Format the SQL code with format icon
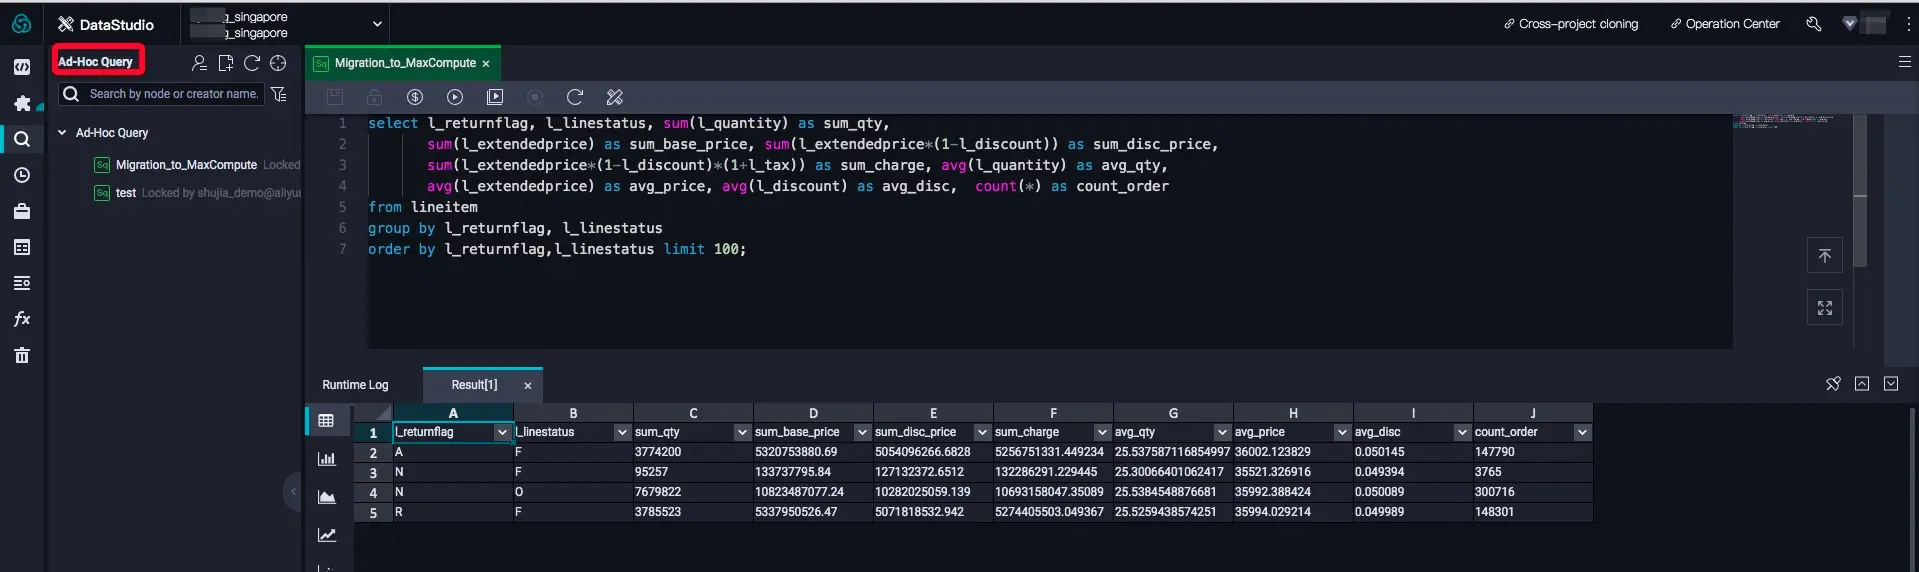The image size is (1919, 572). 615,97
